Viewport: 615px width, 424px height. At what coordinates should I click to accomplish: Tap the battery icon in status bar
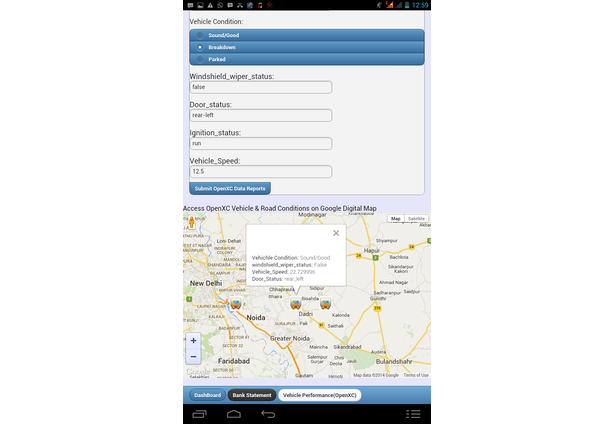(407, 5)
